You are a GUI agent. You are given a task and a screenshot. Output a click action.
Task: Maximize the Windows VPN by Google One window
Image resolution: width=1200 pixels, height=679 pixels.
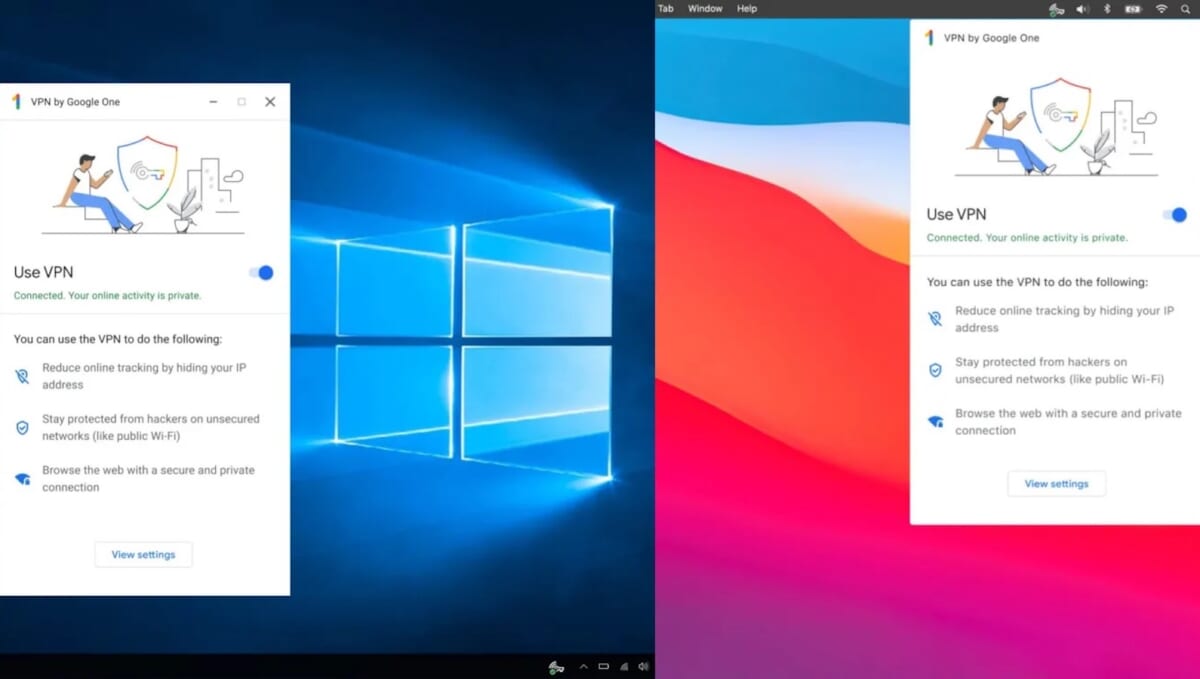(x=241, y=102)
